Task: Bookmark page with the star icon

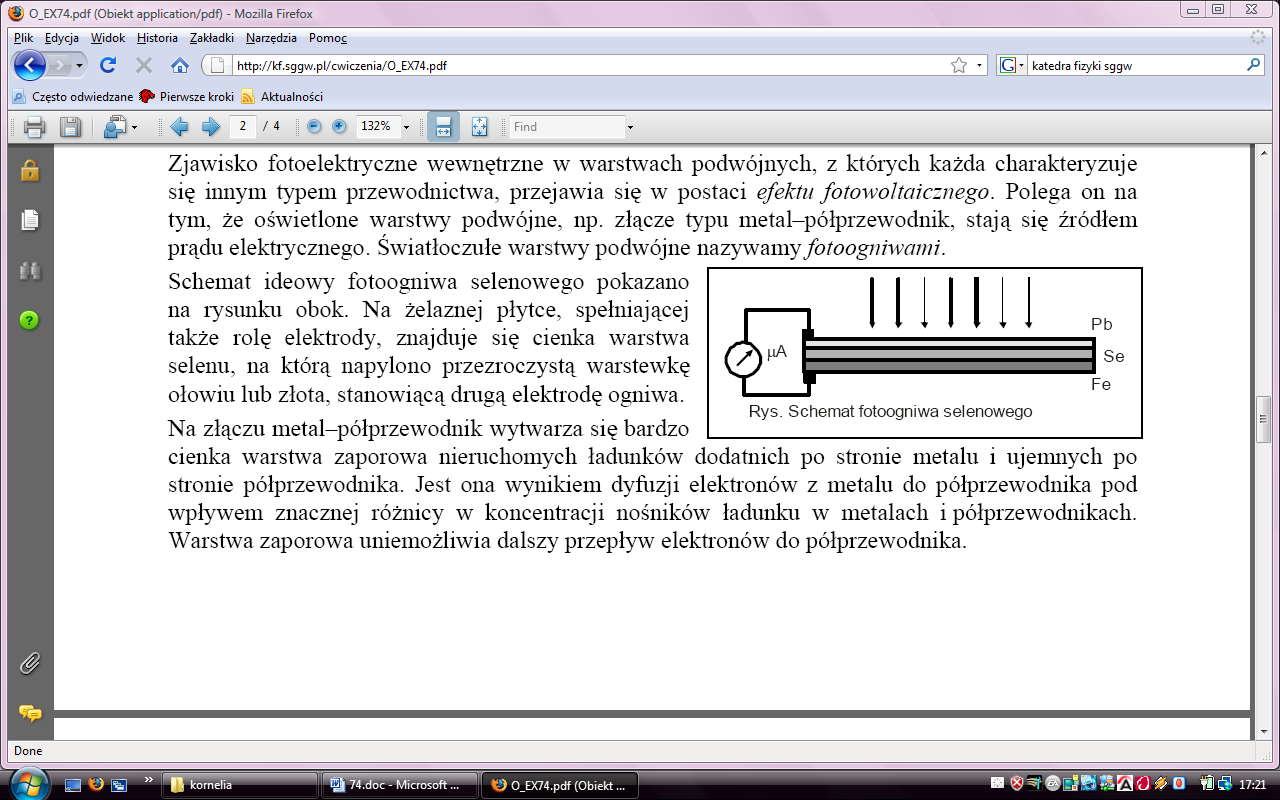Action: (958, 65)
